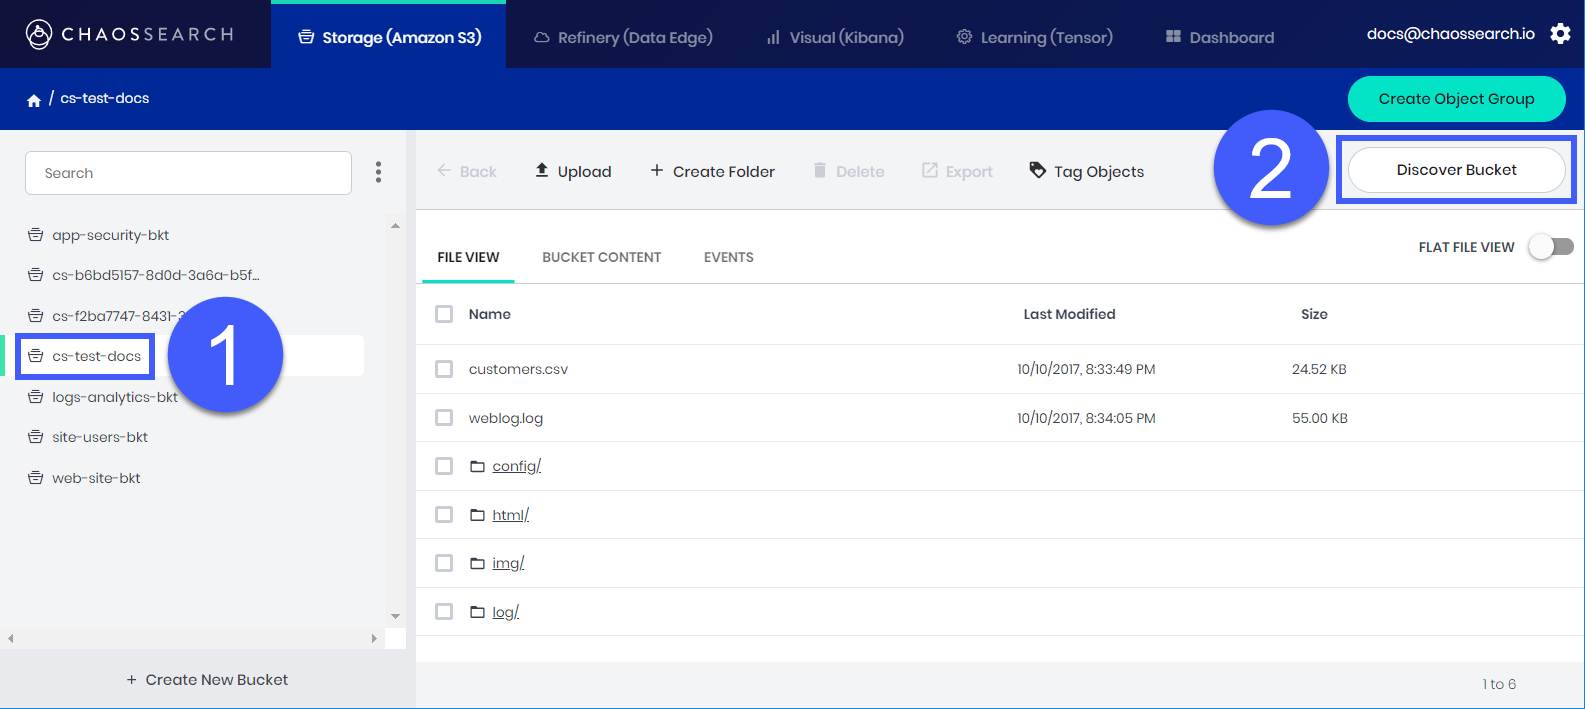Click the ChaosSearch logo icon

[x=39, y=34]
